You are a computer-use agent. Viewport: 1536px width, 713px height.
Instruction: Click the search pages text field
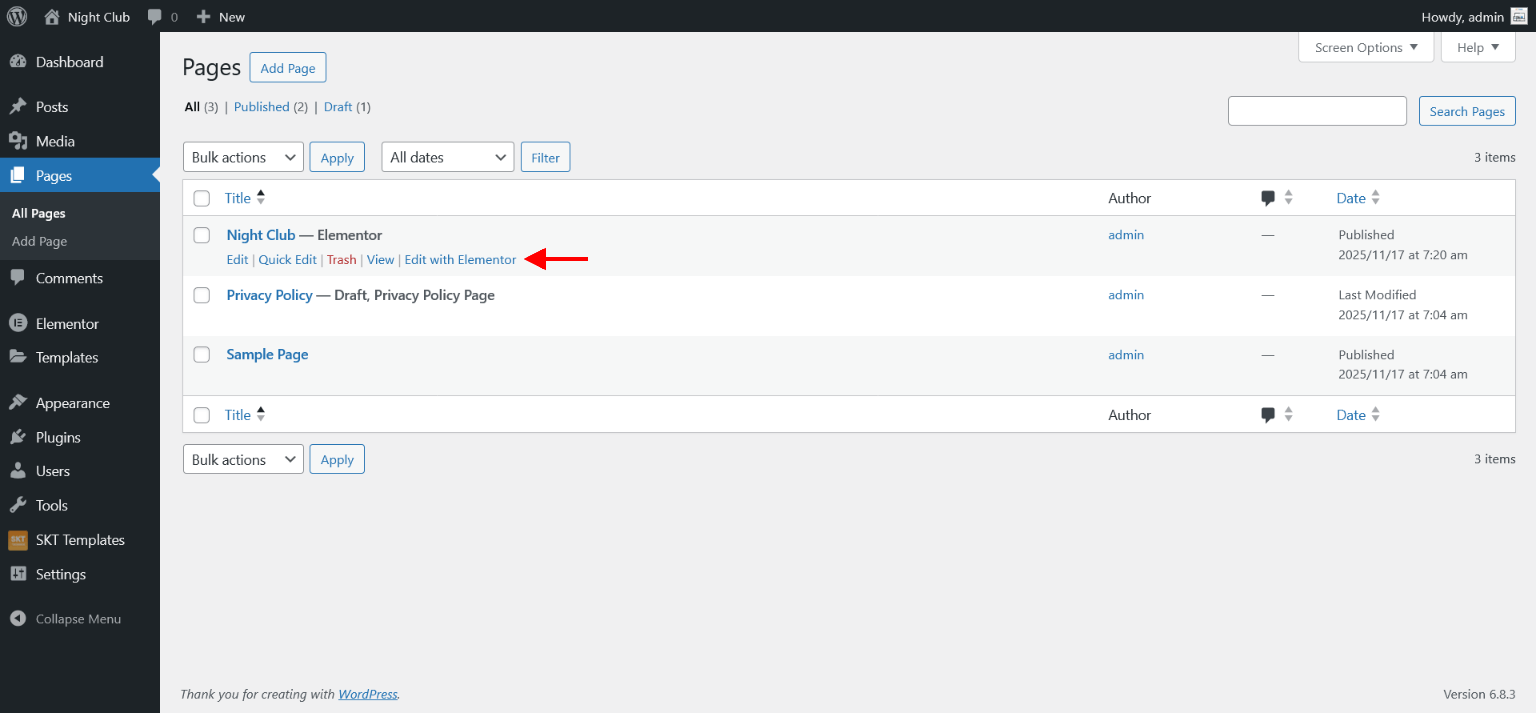(1316, 111)
